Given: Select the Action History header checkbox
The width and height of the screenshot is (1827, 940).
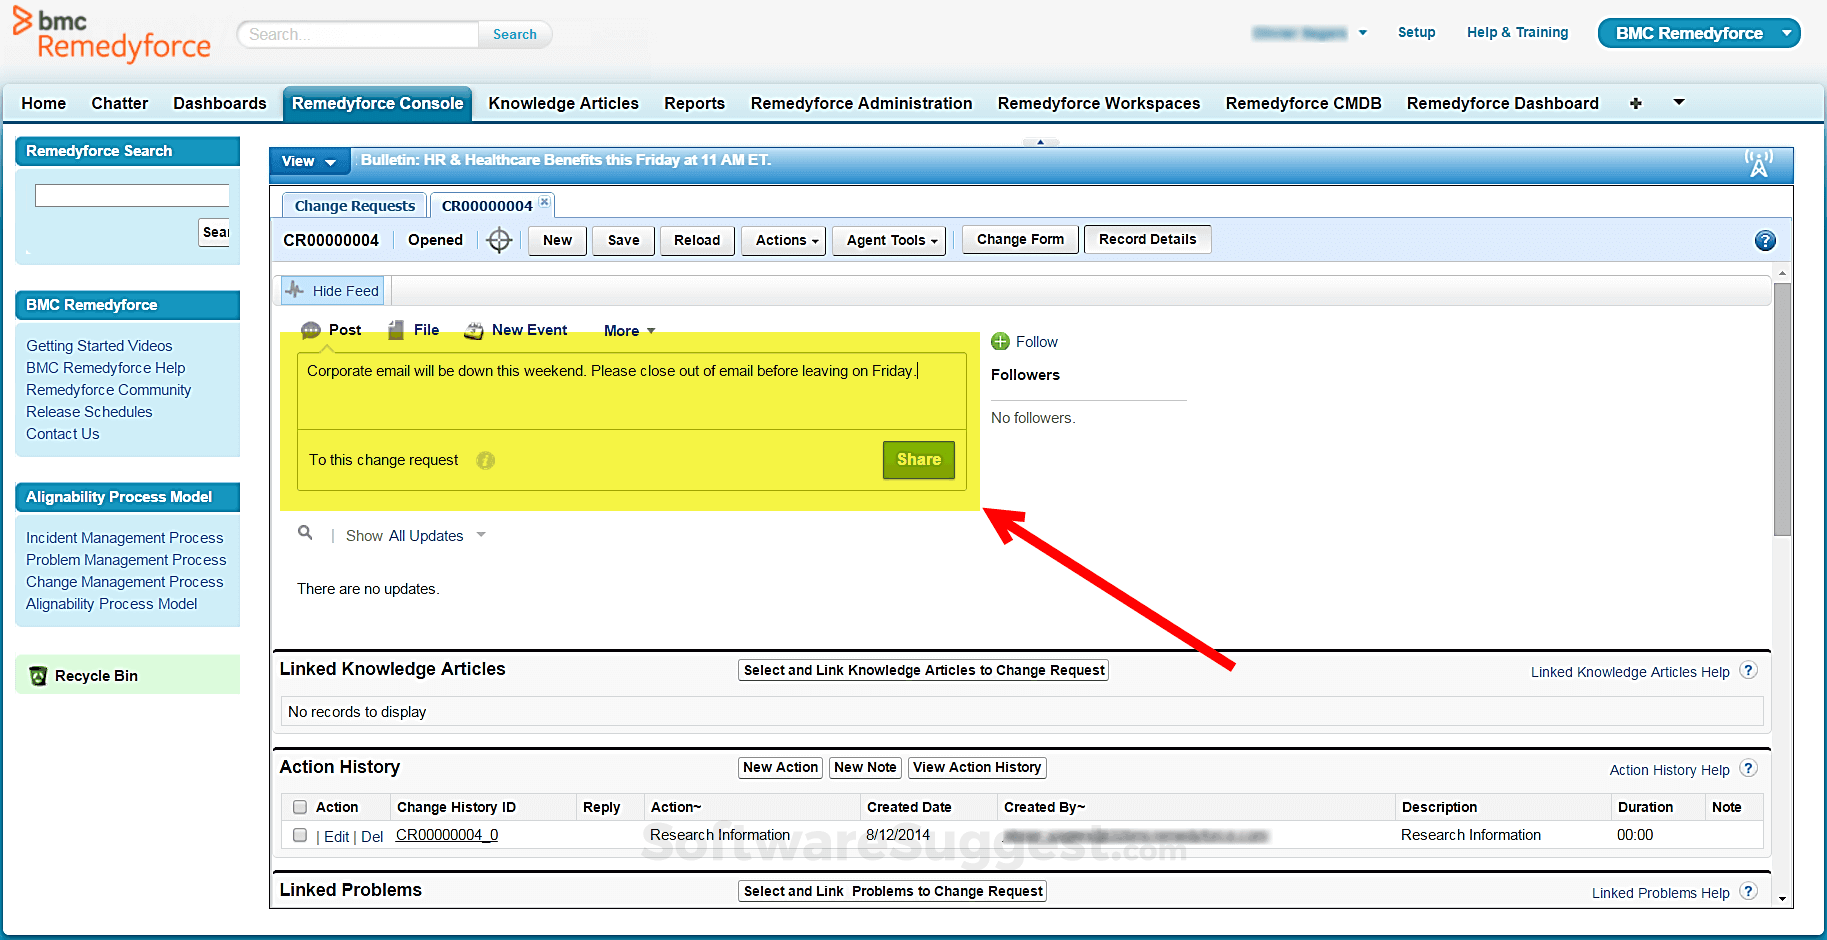Looking at the screenshot, I should [x=300, y=807].
